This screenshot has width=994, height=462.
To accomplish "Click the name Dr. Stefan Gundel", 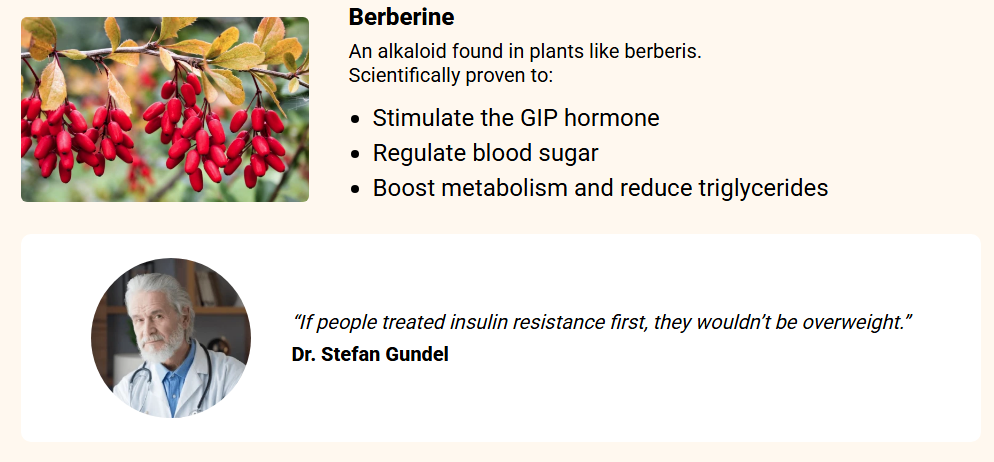I will [x=370, y=354].
